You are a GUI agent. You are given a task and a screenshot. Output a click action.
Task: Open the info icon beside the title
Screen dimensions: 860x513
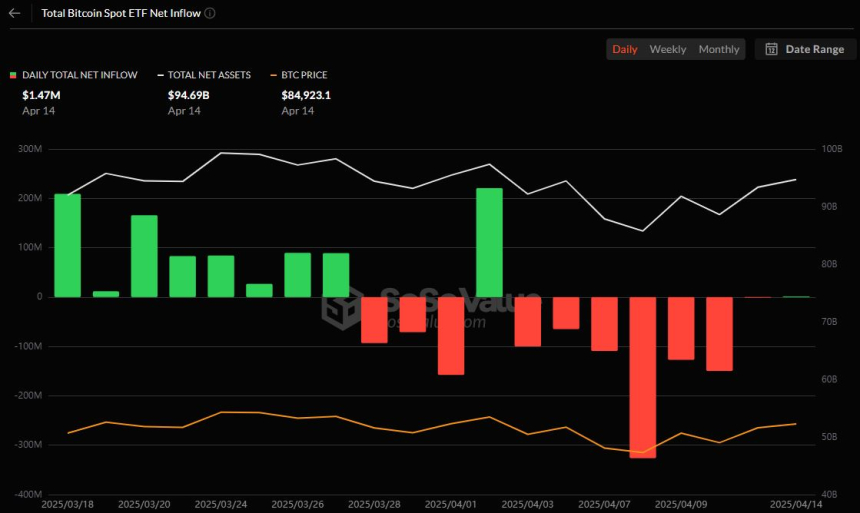coord(210,13)
